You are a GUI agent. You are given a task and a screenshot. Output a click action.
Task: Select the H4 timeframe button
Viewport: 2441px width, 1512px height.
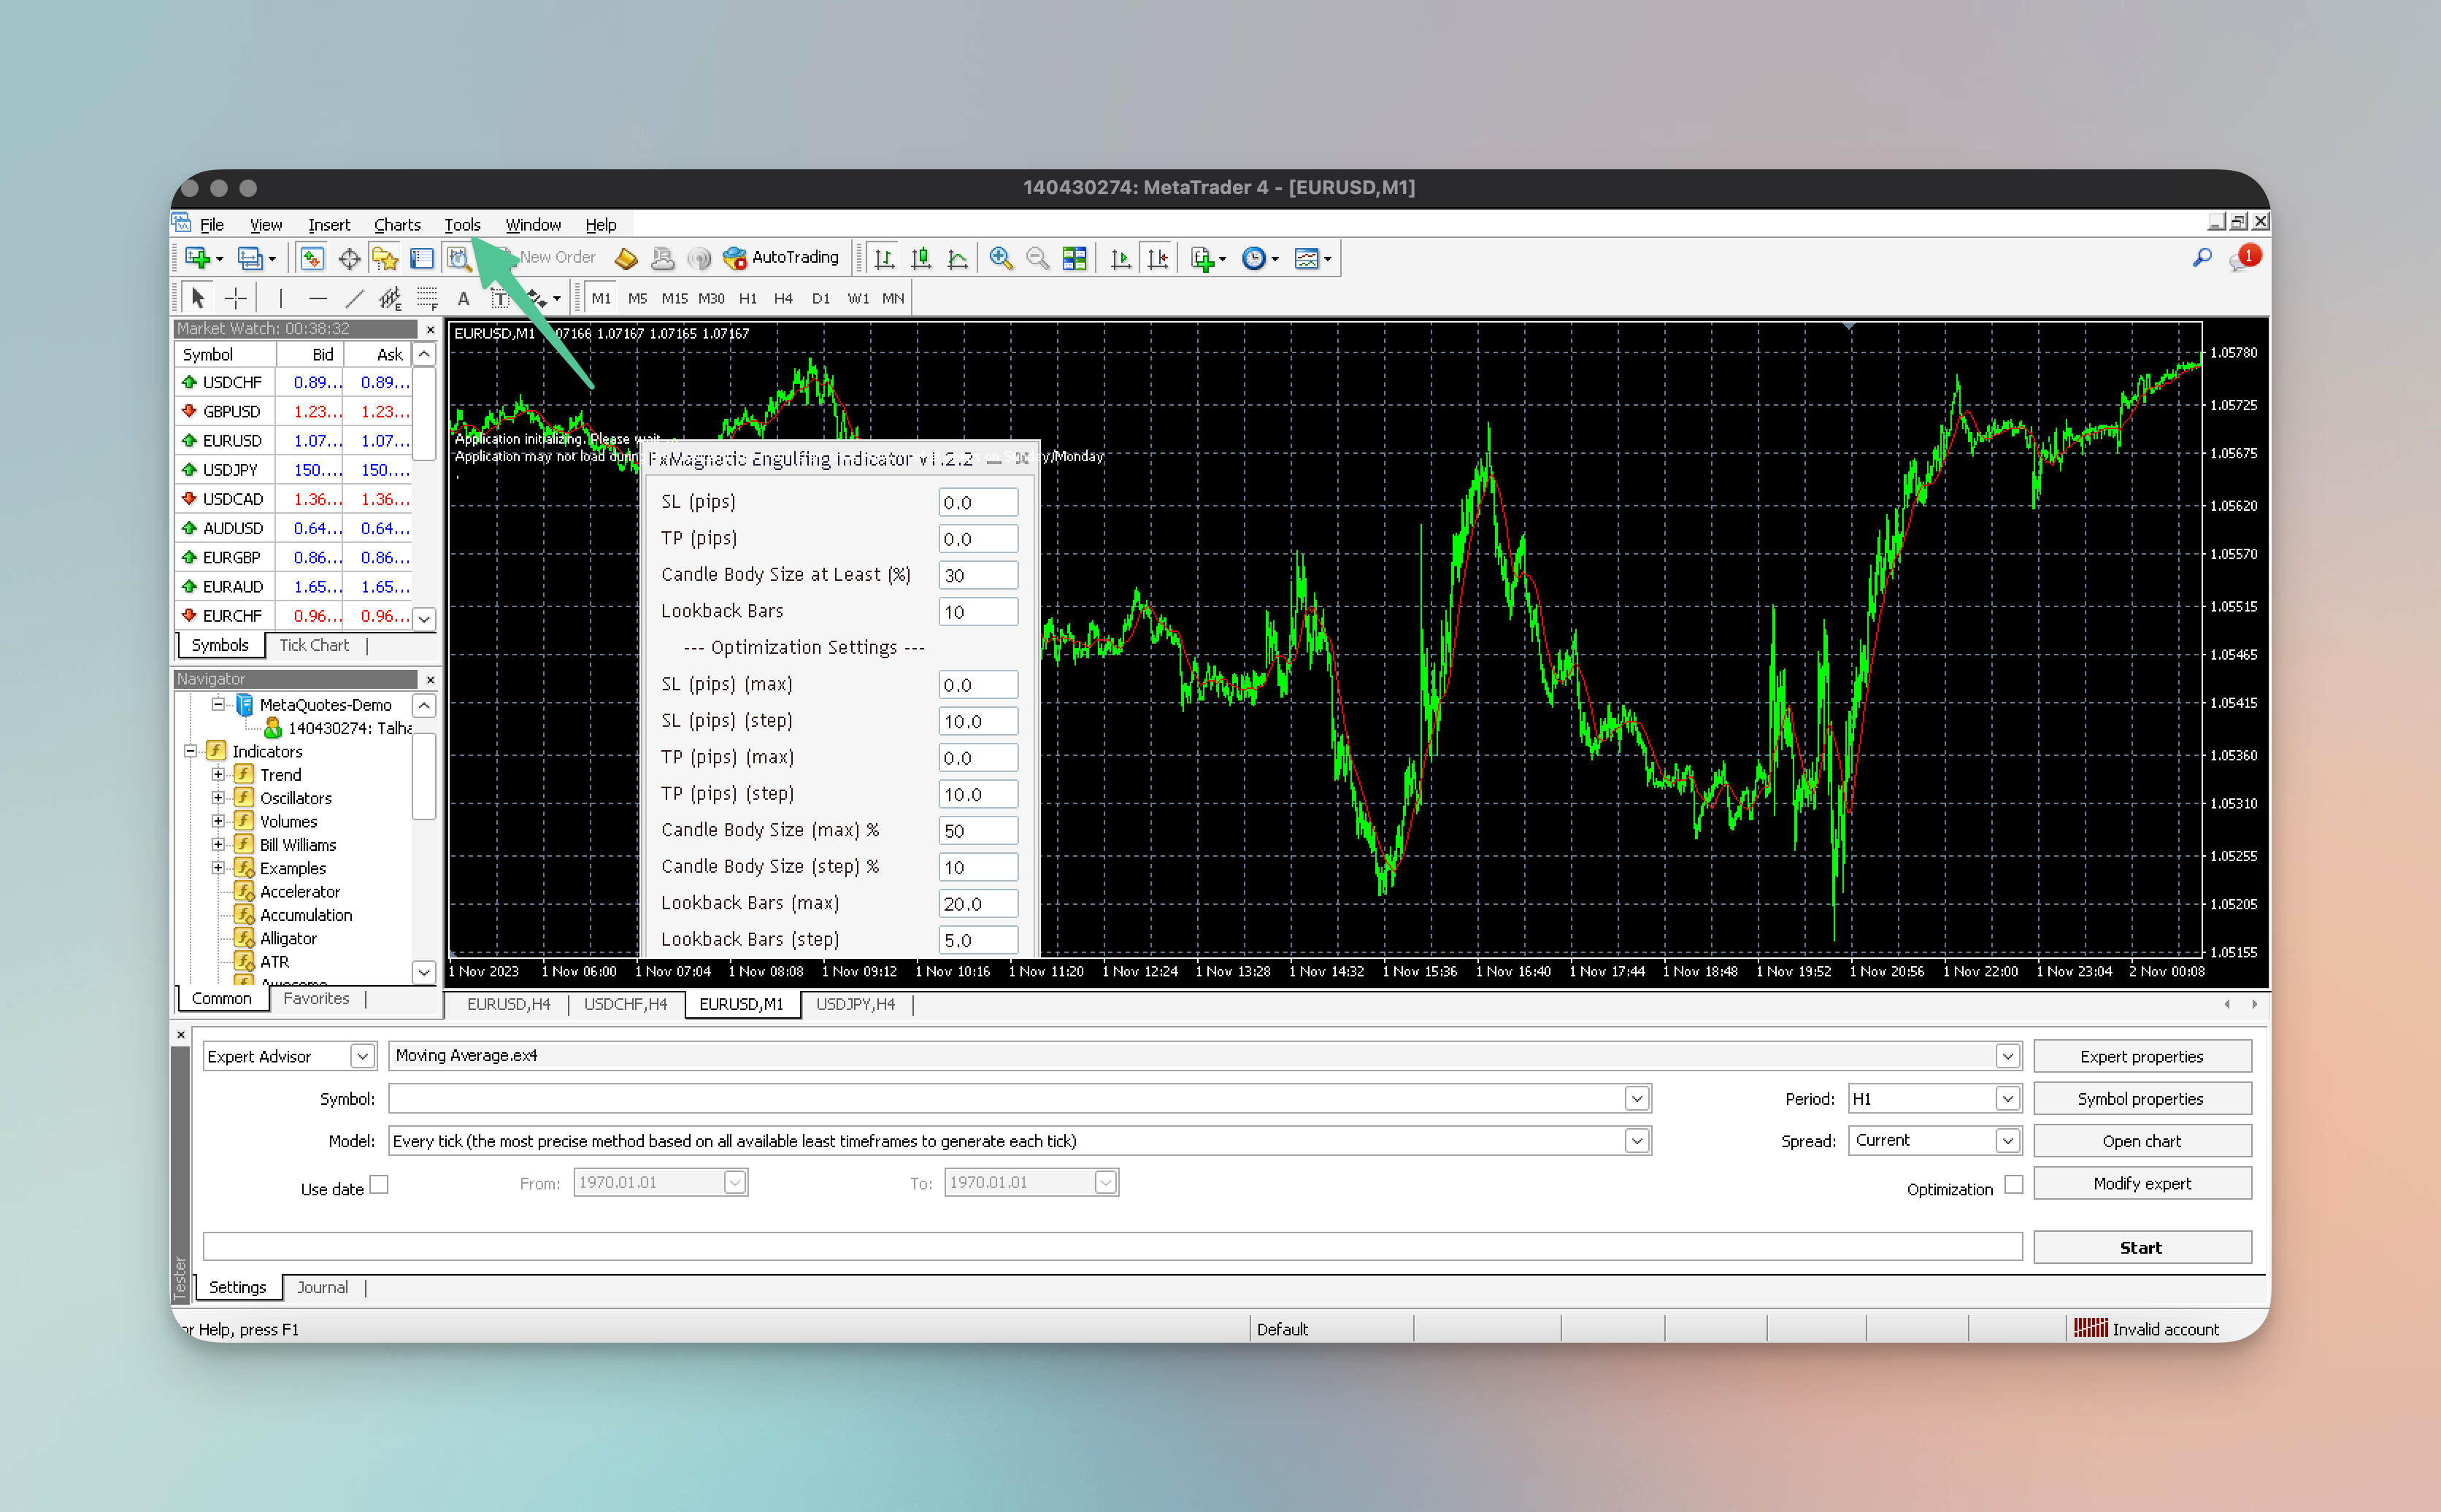[783, 298]
